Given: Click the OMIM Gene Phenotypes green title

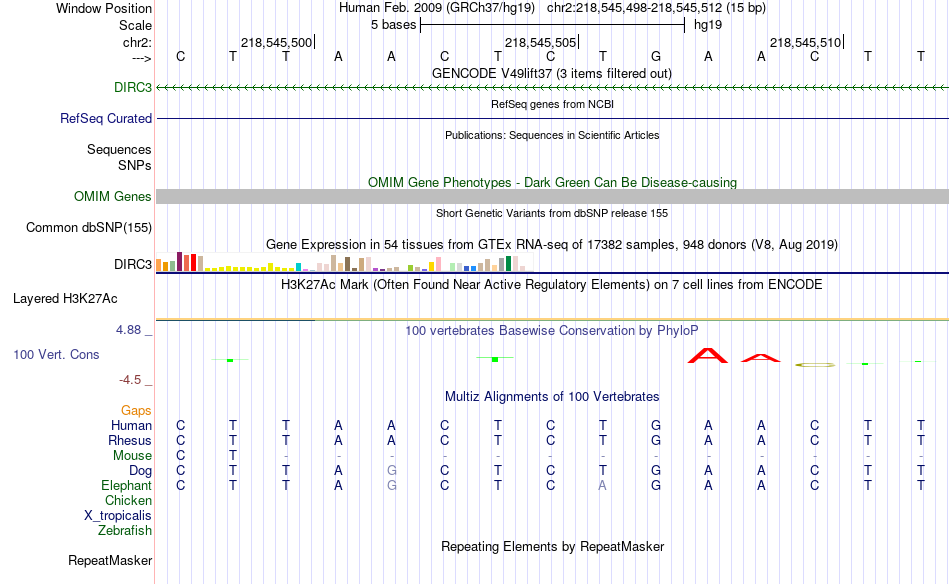Looking at the screenshot, I should coord(552,182).
